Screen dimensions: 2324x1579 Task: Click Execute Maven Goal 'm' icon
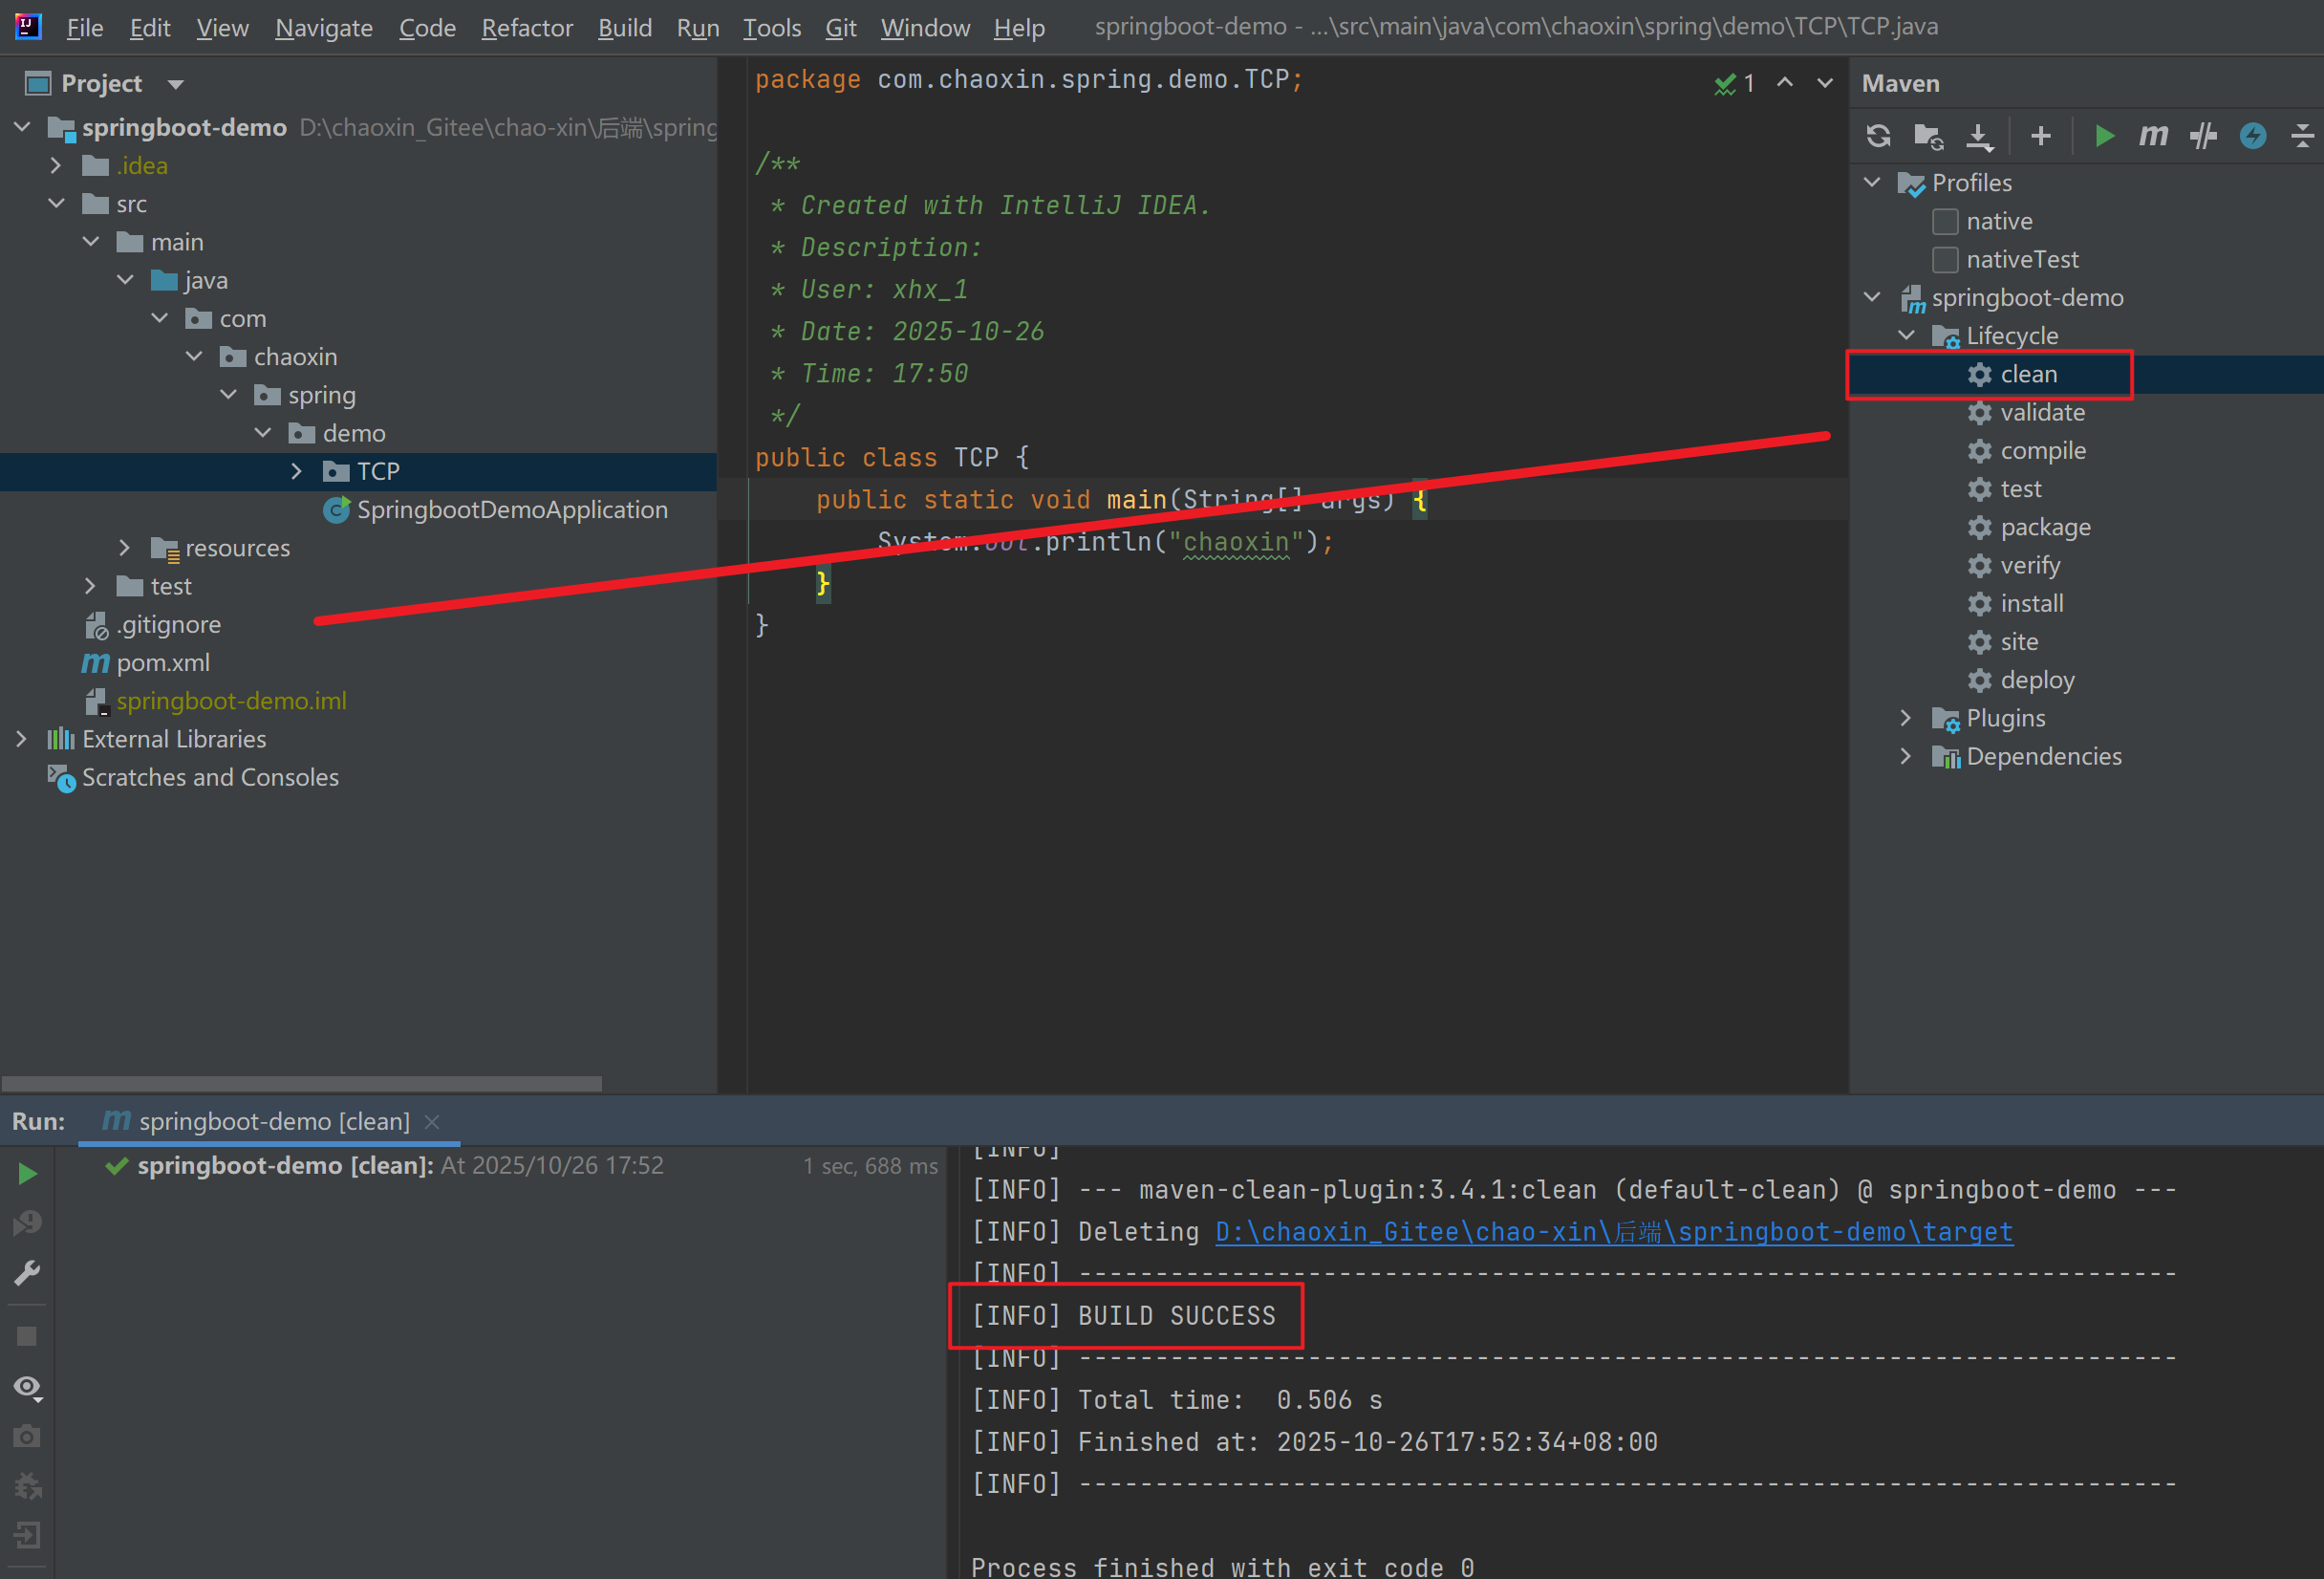[2153, 136]
